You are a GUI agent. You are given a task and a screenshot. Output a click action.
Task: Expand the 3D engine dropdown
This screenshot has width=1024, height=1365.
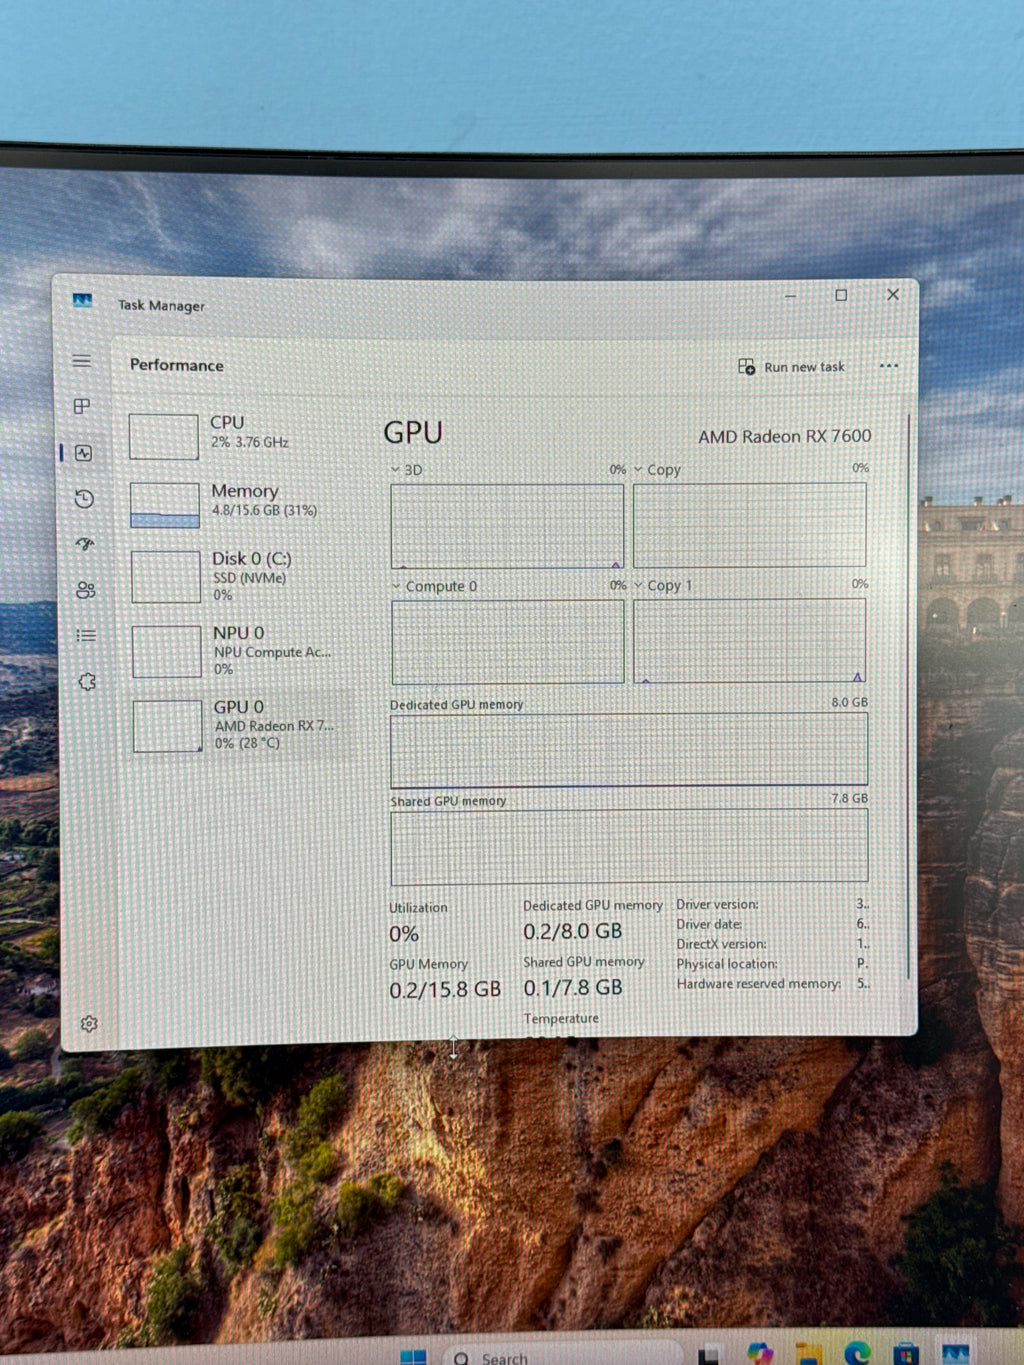point(407,470)
